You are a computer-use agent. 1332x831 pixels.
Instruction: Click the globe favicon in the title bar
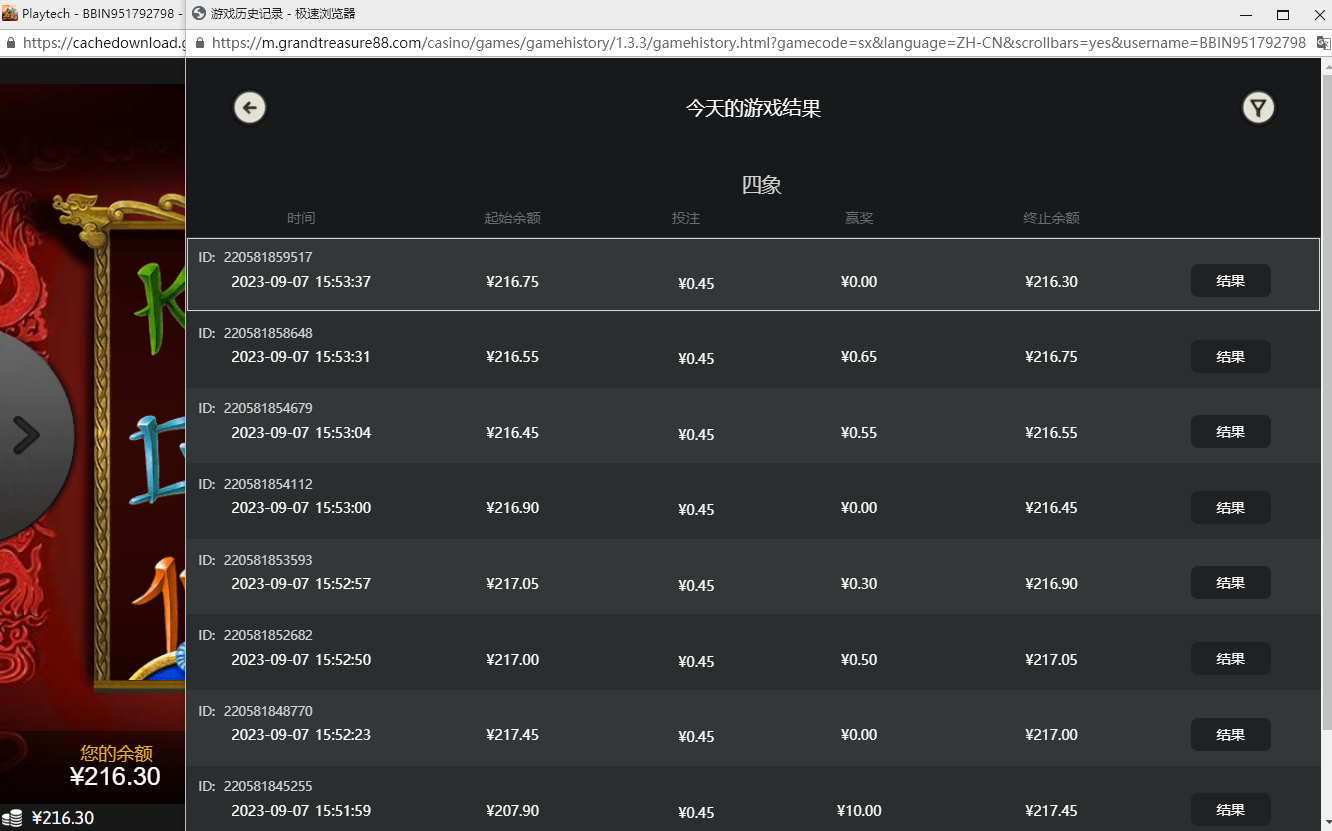pyautogui.click(x=199, y=14)
